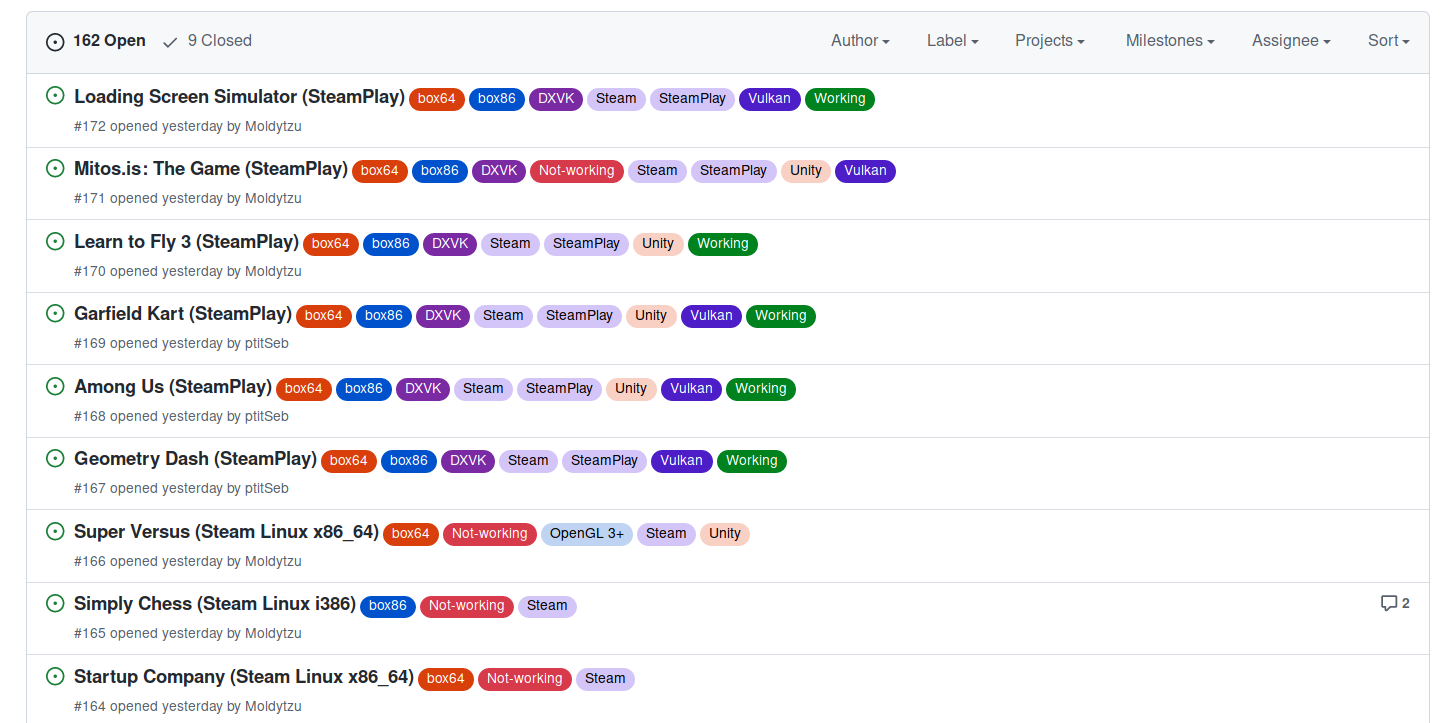Click green Working label on Loading Screen Simulator
The image size is (1450, 723).
pos(840,99)
